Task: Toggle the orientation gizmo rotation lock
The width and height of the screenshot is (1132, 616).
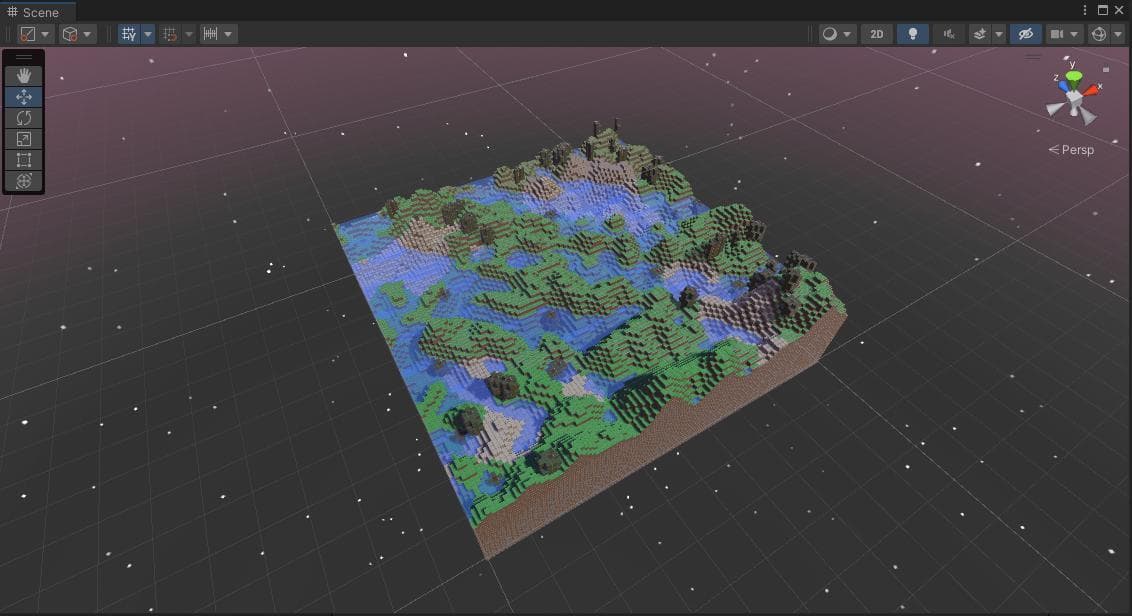Action: click(x=1106, y=69)
